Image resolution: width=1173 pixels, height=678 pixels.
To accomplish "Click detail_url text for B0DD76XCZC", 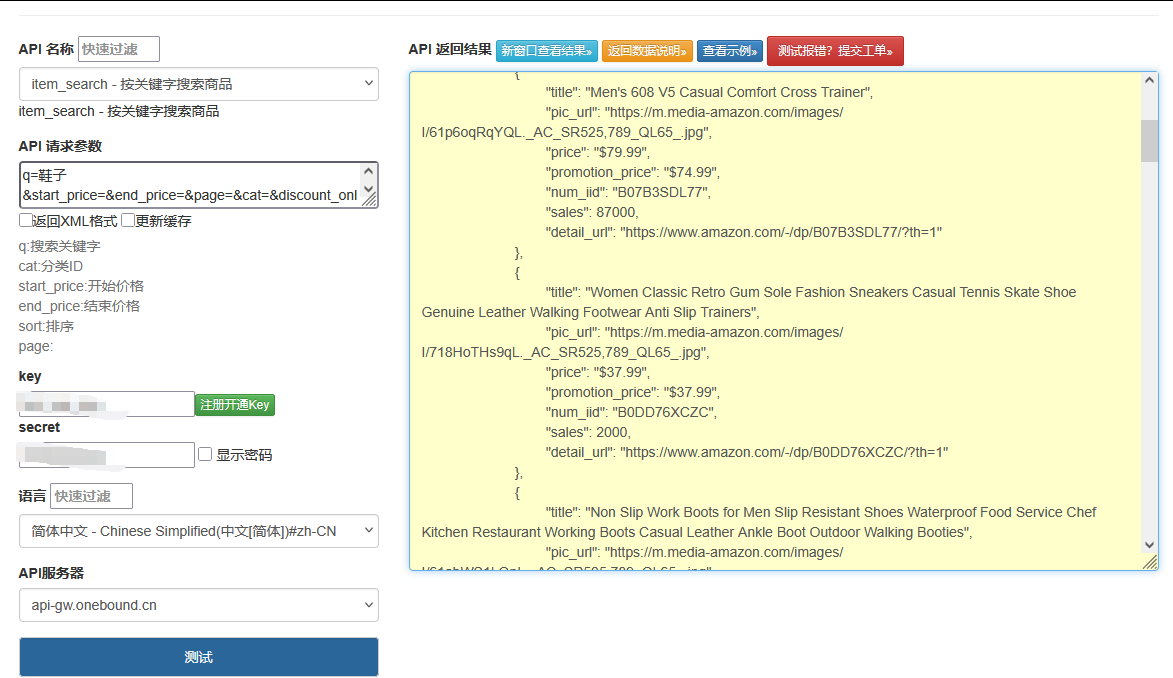I will [x=747, y=452].
